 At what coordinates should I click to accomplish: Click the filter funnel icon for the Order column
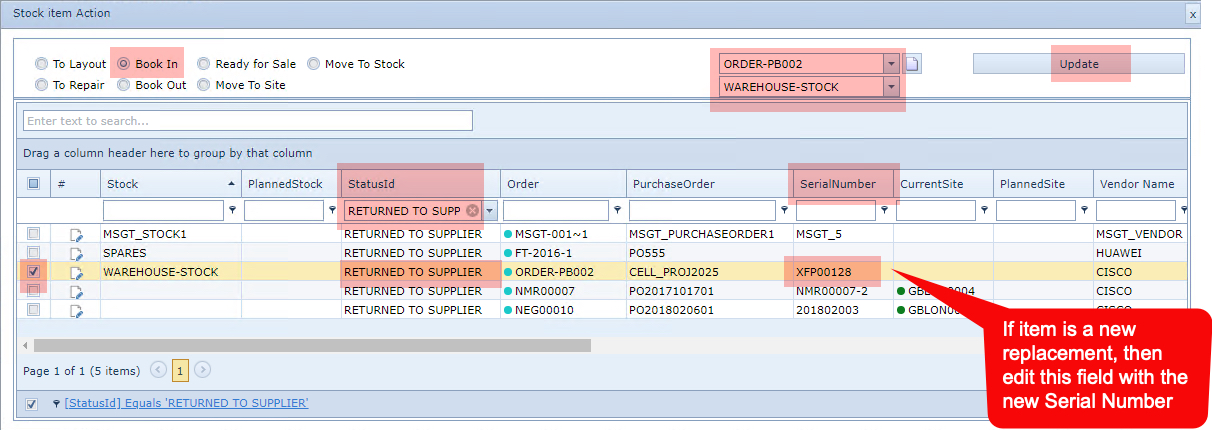[x=617, y=211]
